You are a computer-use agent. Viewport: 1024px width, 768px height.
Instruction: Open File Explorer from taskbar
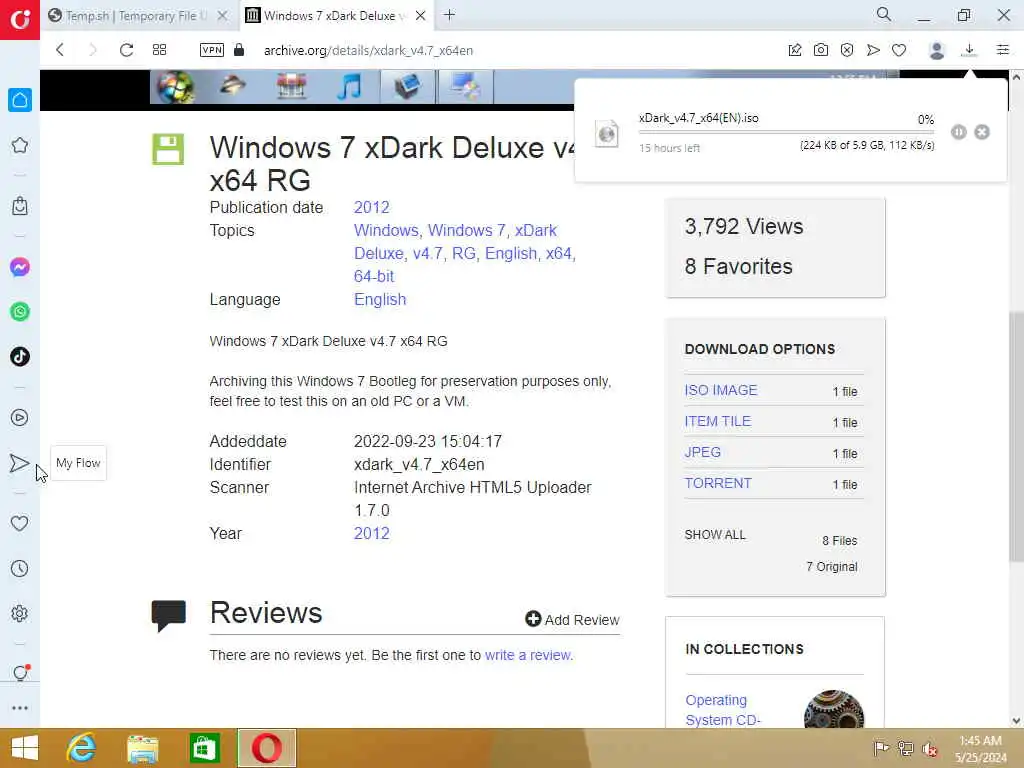tap(142, 748)
